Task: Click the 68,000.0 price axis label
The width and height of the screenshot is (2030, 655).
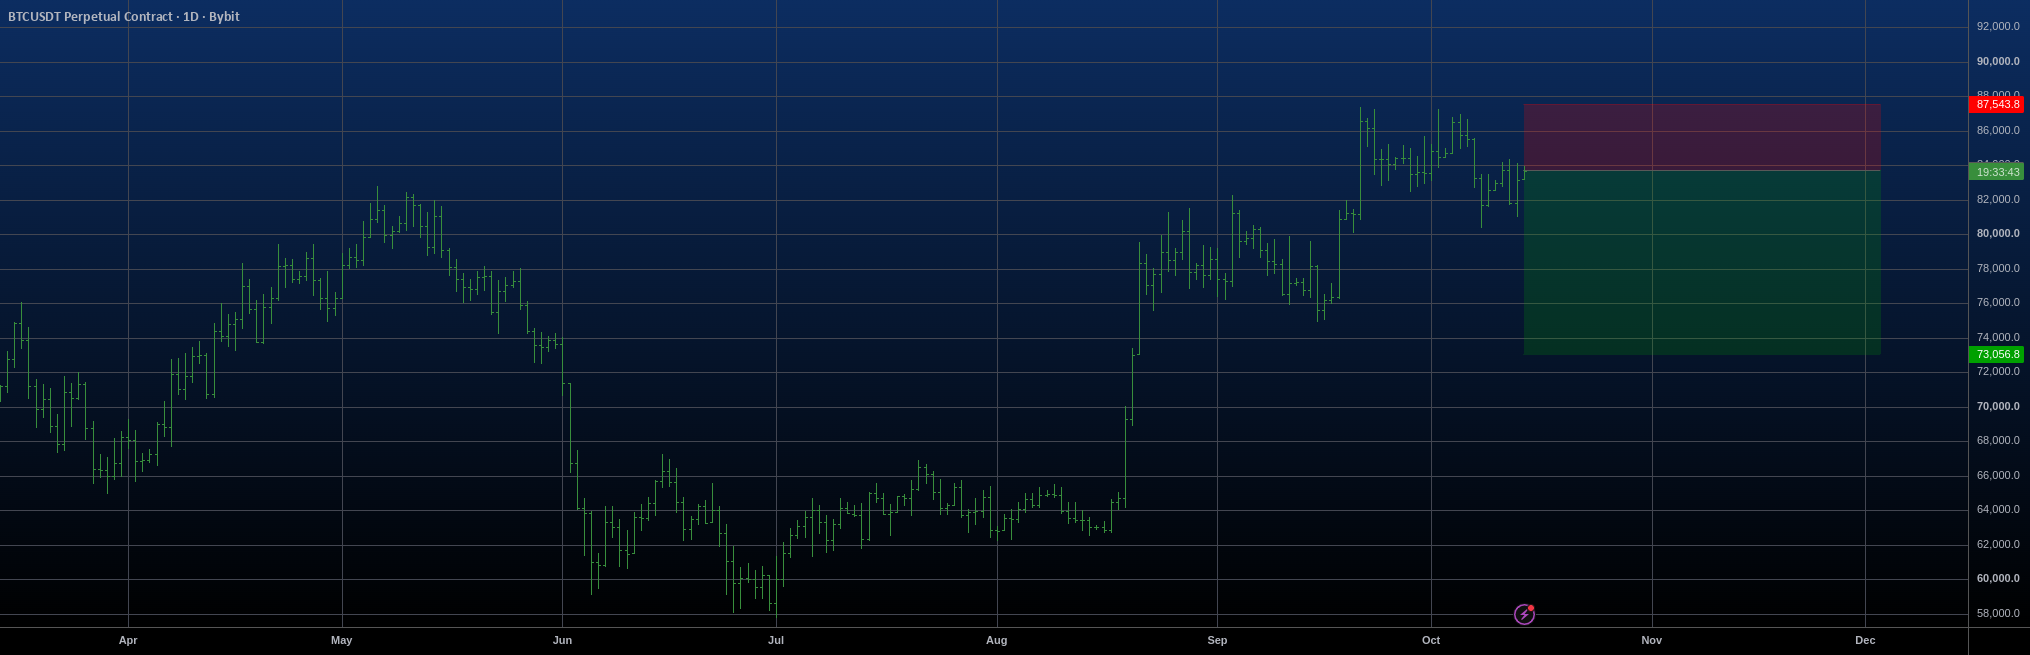Action: click(1998, 440)
